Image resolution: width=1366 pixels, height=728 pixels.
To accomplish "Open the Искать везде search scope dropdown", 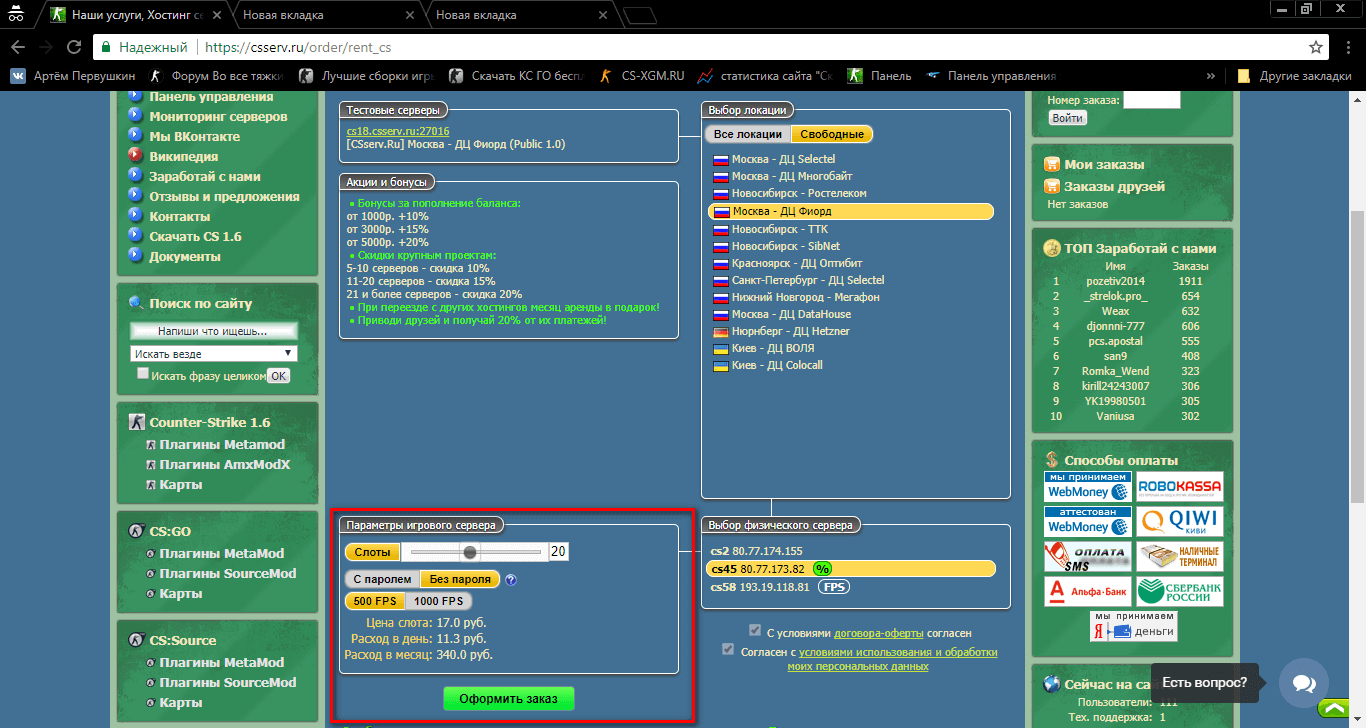I will point(214,354).
